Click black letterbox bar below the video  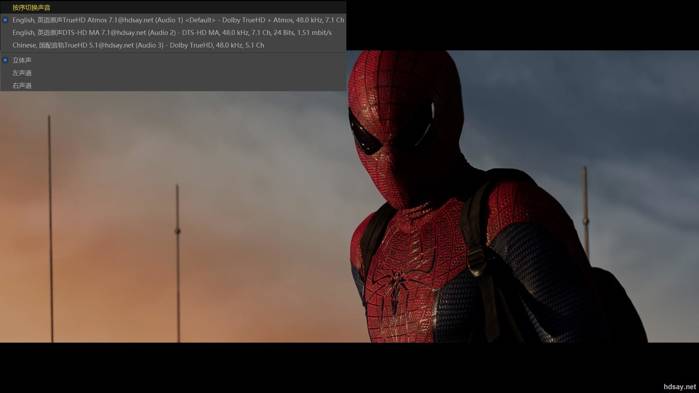point(350,368)
